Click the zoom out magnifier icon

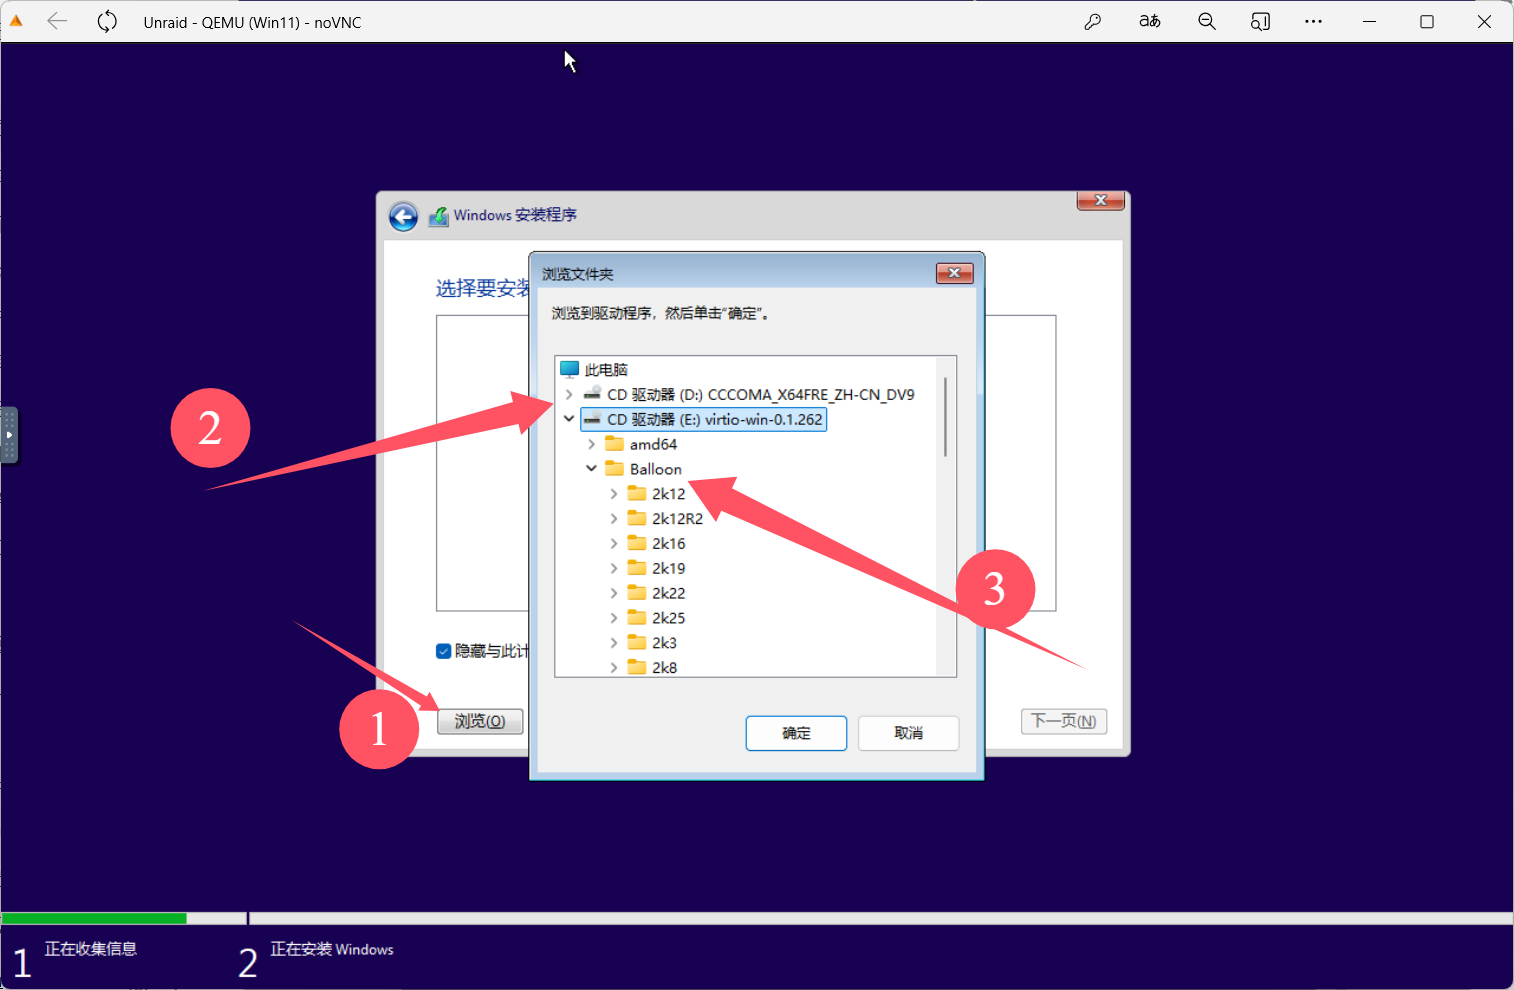pyautogui.click(x=1207, y=22)
